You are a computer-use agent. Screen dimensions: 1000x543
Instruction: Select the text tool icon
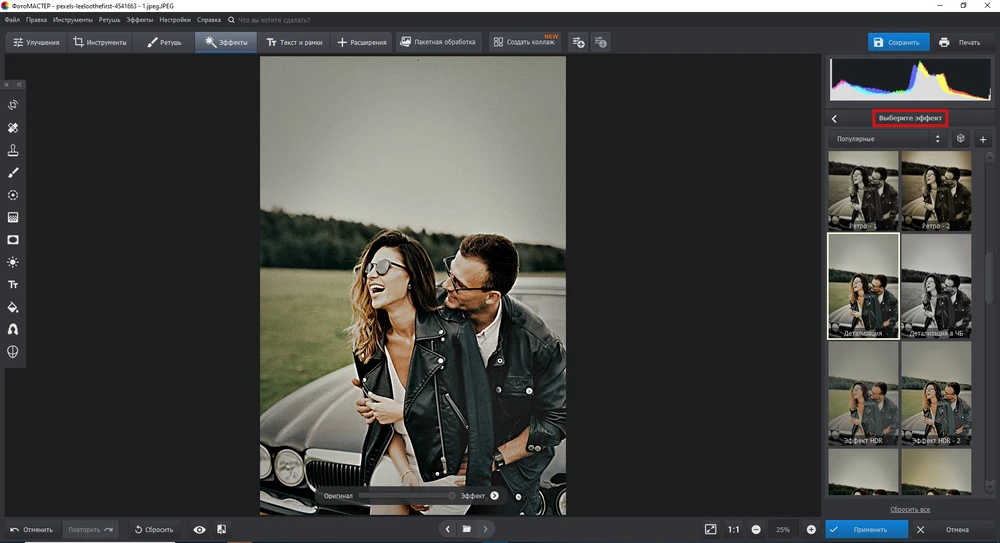point(13,284)
